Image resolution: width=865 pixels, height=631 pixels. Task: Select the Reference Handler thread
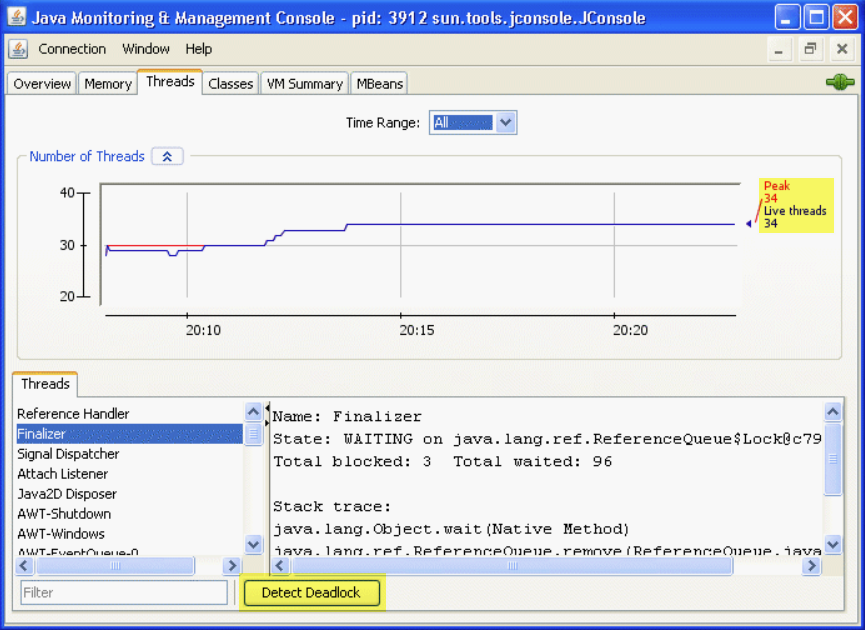[x=73, y=414]
